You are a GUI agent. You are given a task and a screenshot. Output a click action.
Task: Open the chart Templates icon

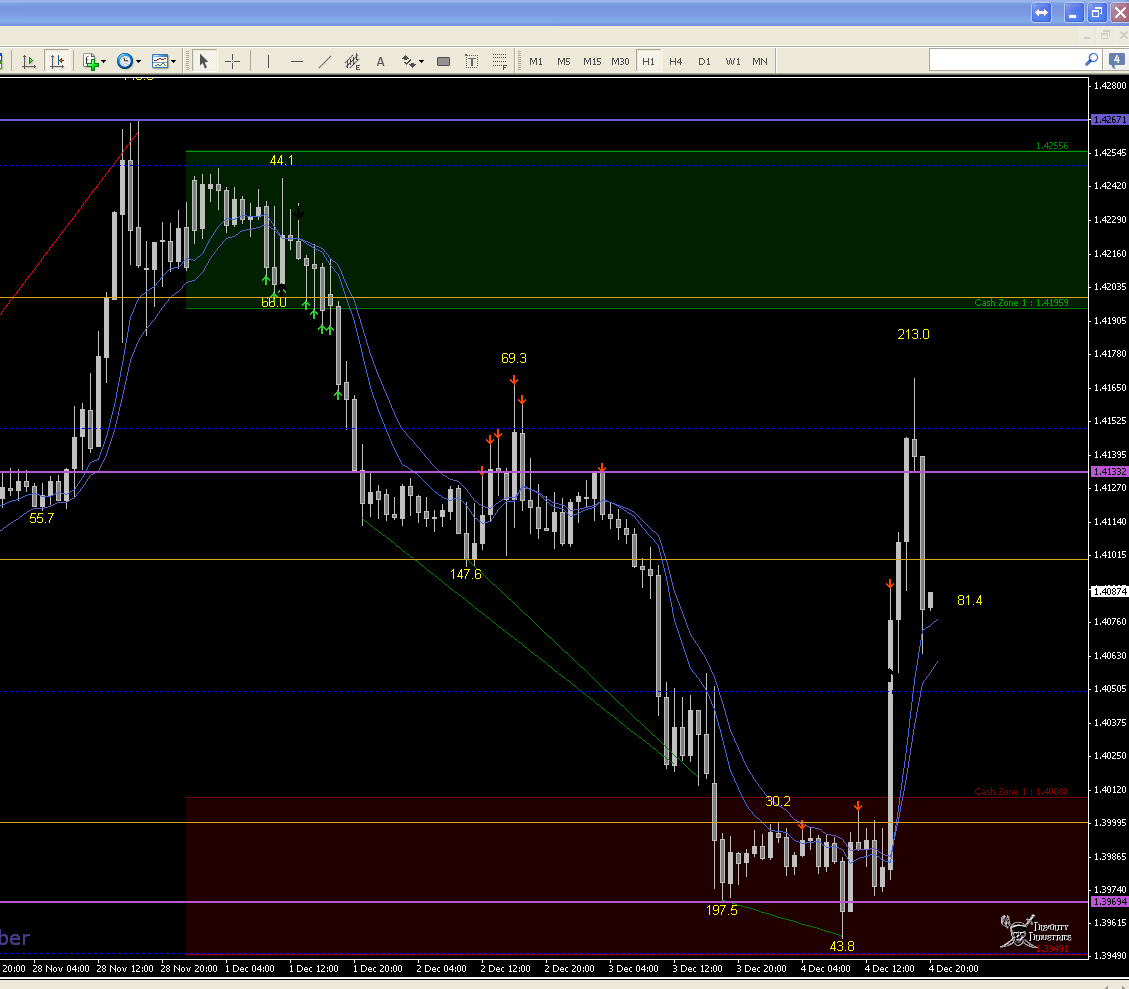tap(160, 61)
